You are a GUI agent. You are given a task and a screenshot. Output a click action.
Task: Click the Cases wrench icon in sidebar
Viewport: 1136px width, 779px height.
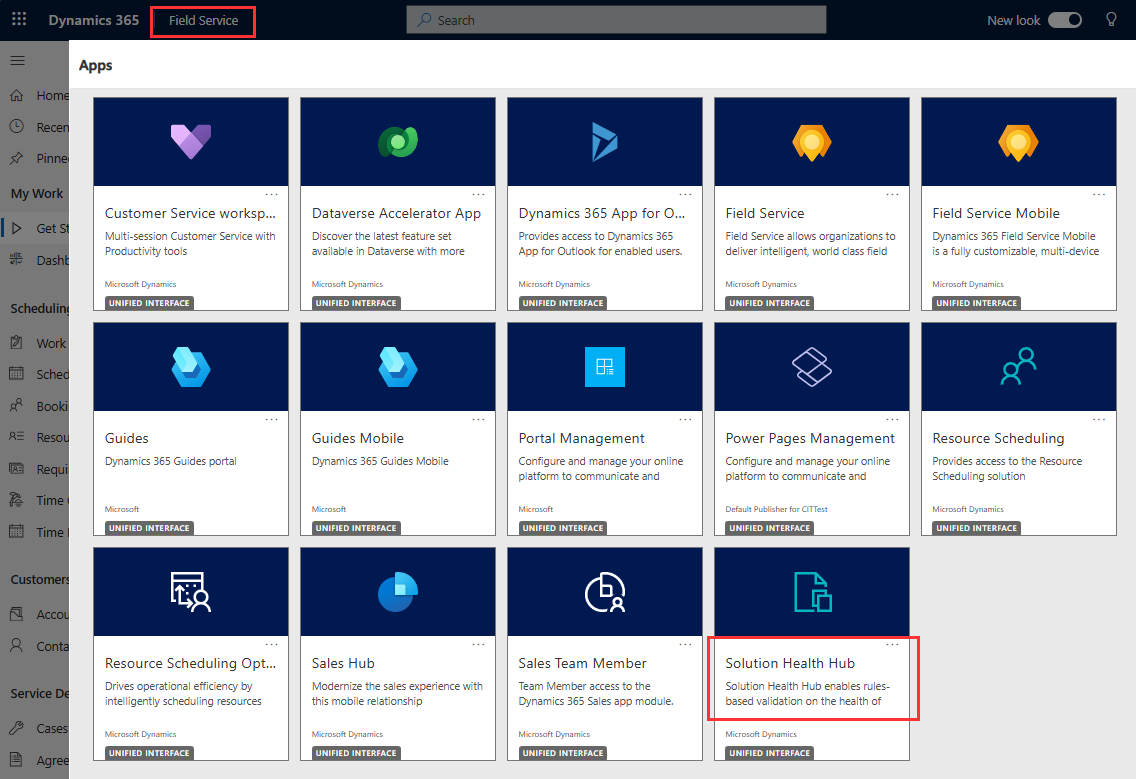point(17,728)
